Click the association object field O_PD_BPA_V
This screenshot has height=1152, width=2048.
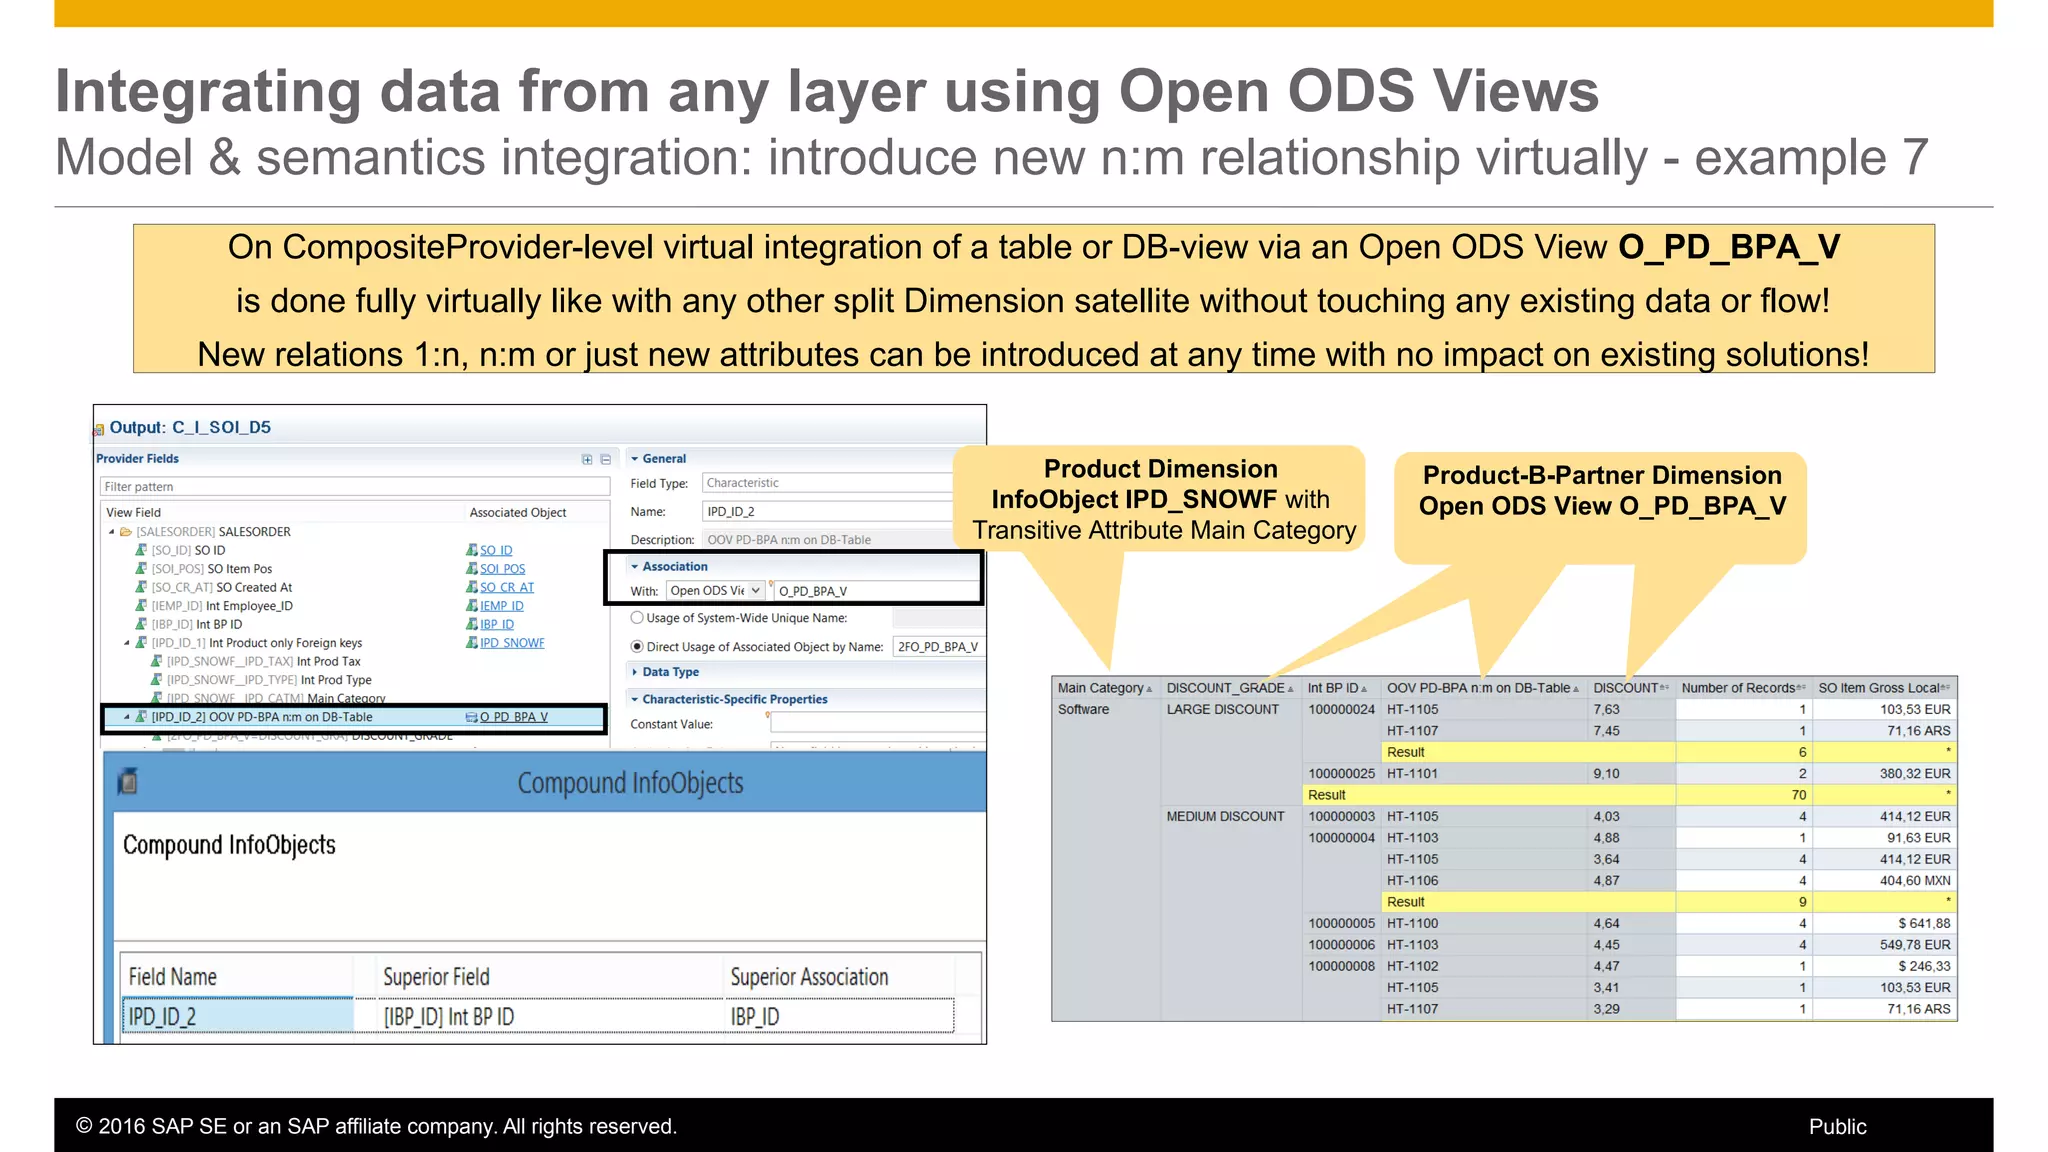877,591
